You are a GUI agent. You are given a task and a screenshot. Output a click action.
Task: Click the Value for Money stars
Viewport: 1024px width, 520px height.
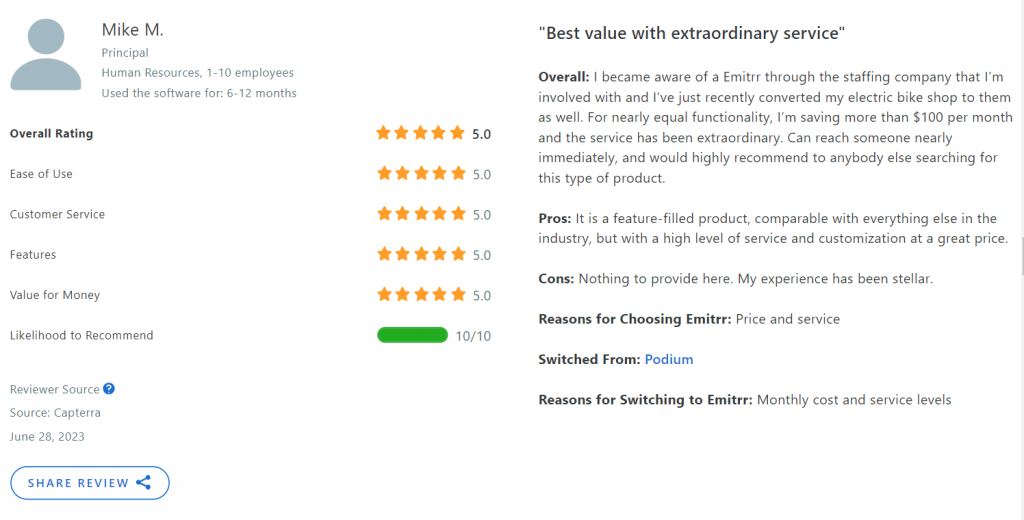coord(421,295)
